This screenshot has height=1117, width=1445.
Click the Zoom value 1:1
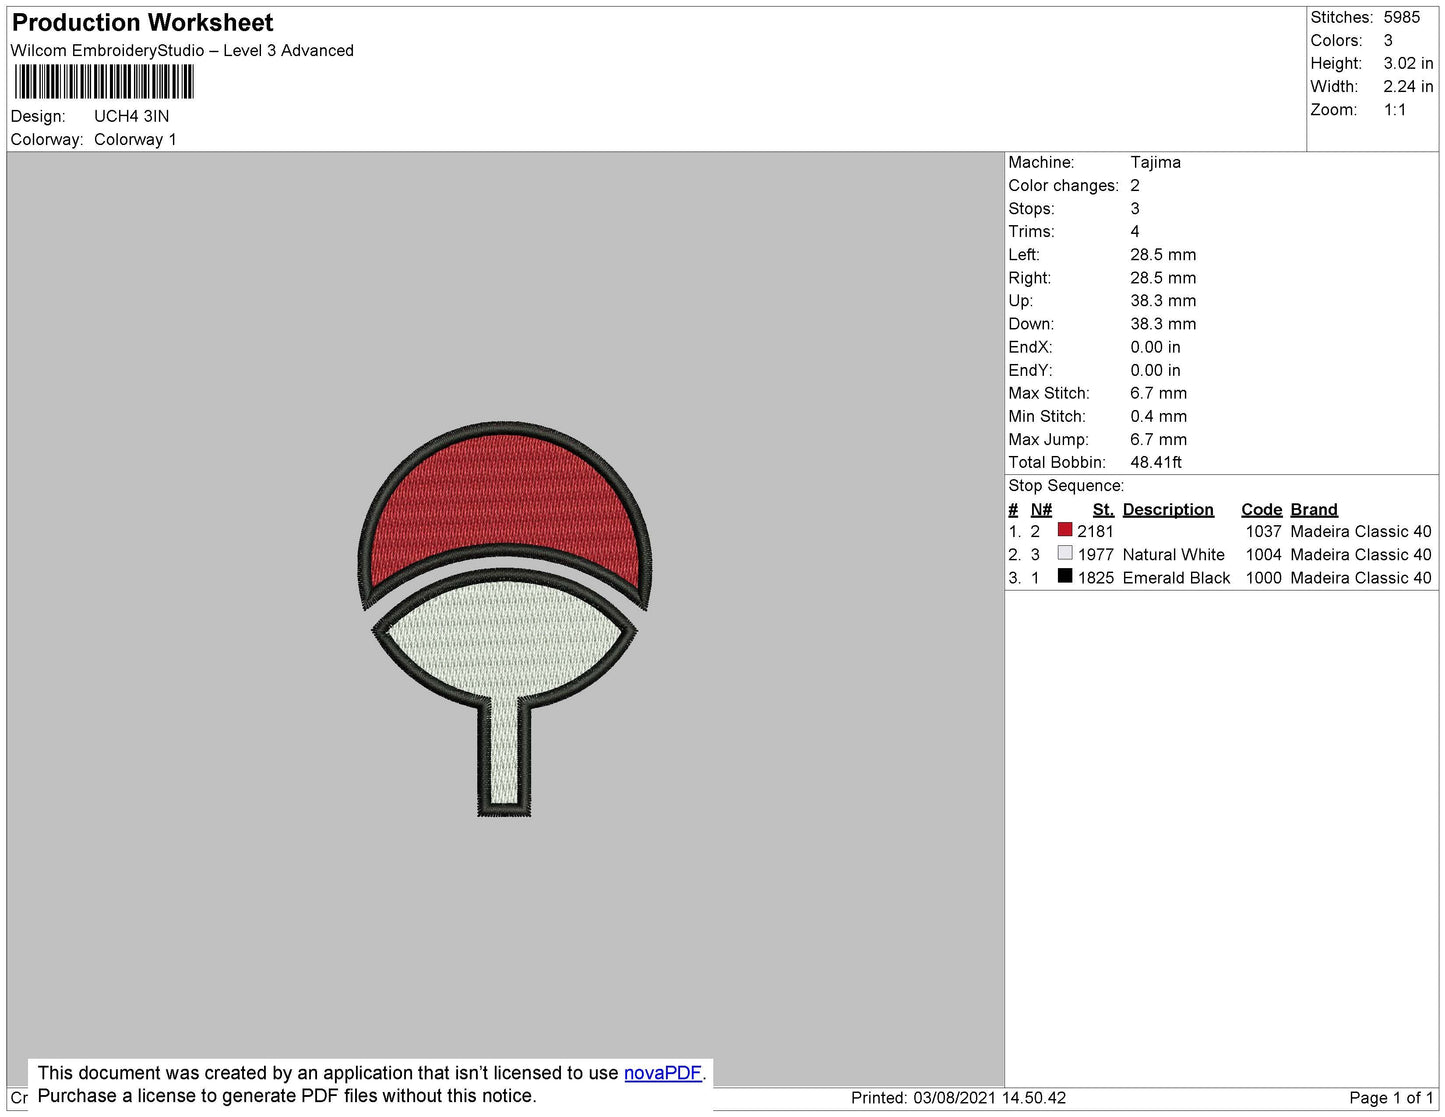pos(1395,110)
